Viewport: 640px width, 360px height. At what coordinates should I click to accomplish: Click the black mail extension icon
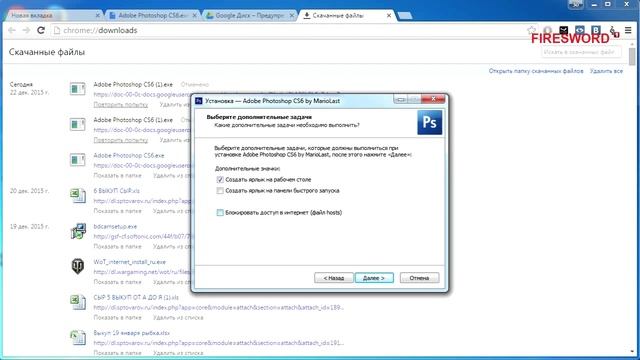[x=564, y=30]
